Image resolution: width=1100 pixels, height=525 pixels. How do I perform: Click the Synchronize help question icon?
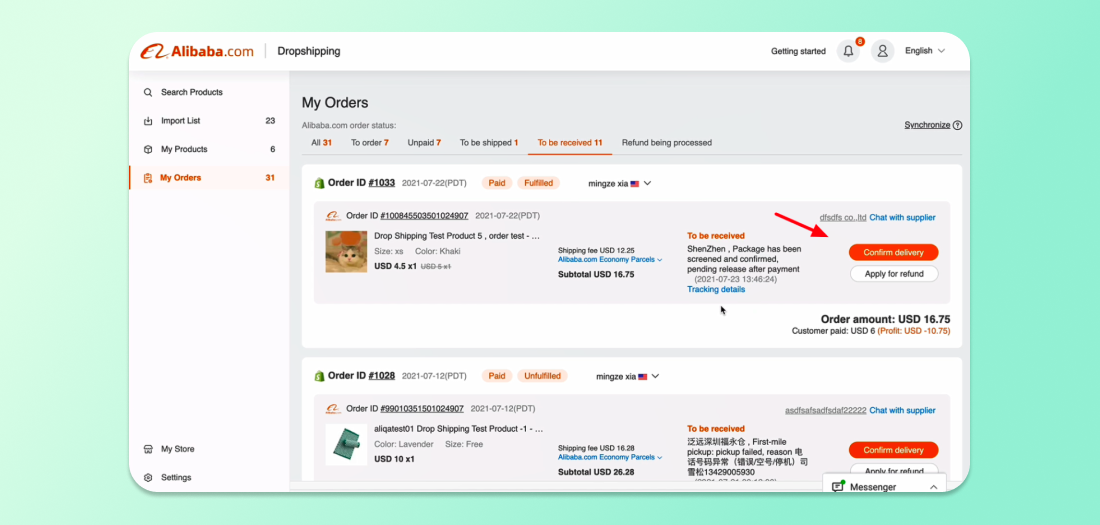coord(958,126)
